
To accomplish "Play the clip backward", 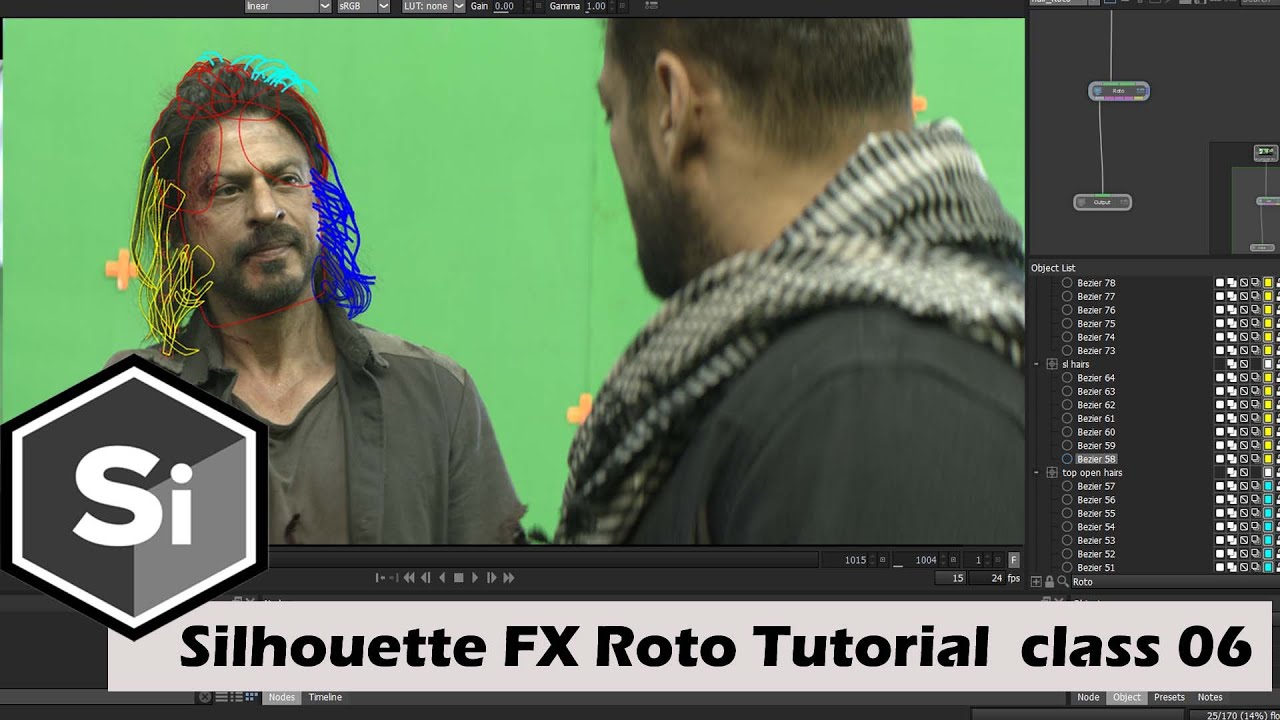I will tap(442, 578).
